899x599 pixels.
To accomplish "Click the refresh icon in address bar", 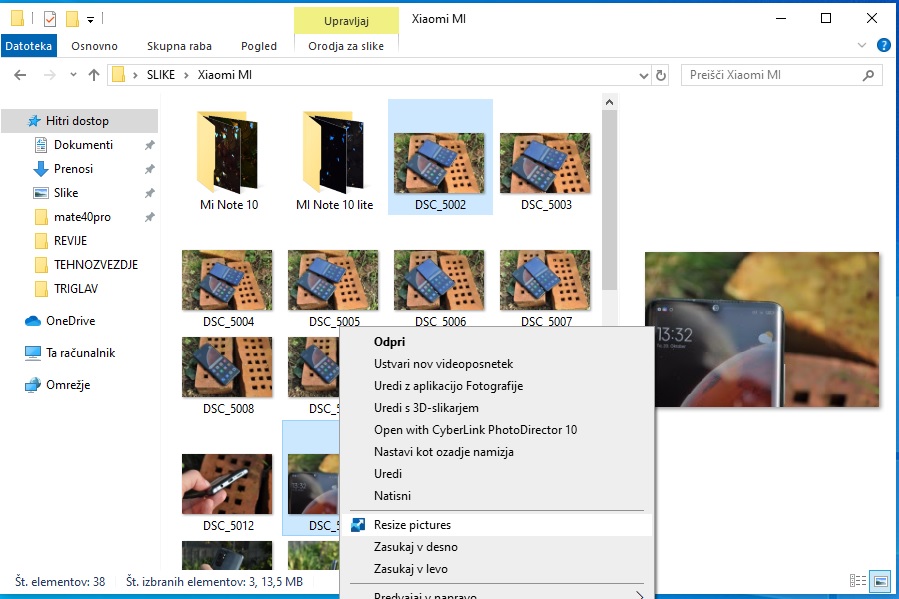I will tap(661, 75).
